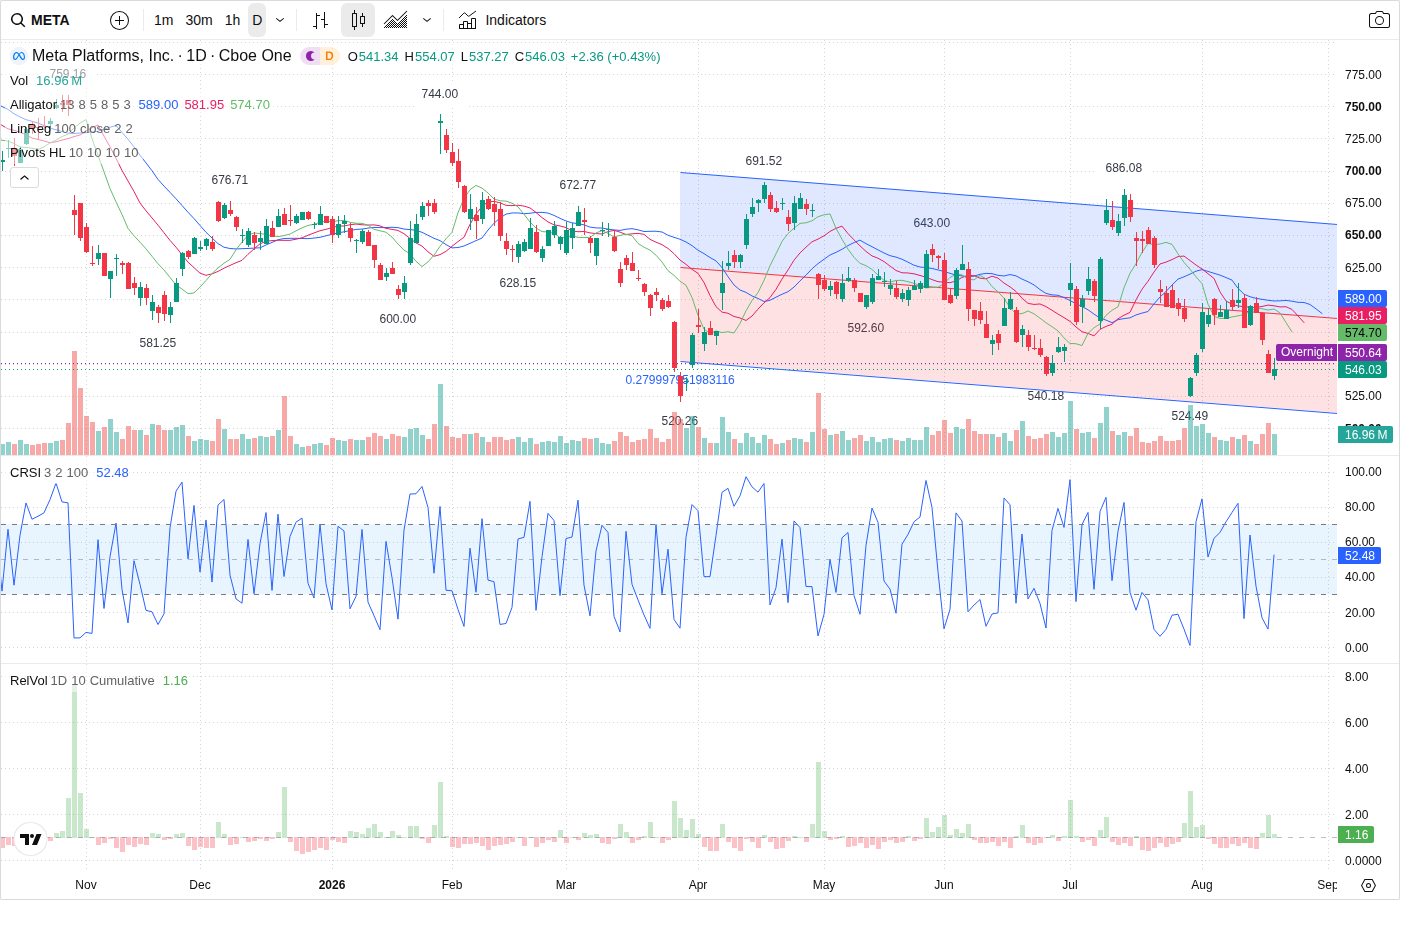Take a chart snapshot with camera icon
The width and height of the screenshot is (1420, 950).
click(1379, 20)
